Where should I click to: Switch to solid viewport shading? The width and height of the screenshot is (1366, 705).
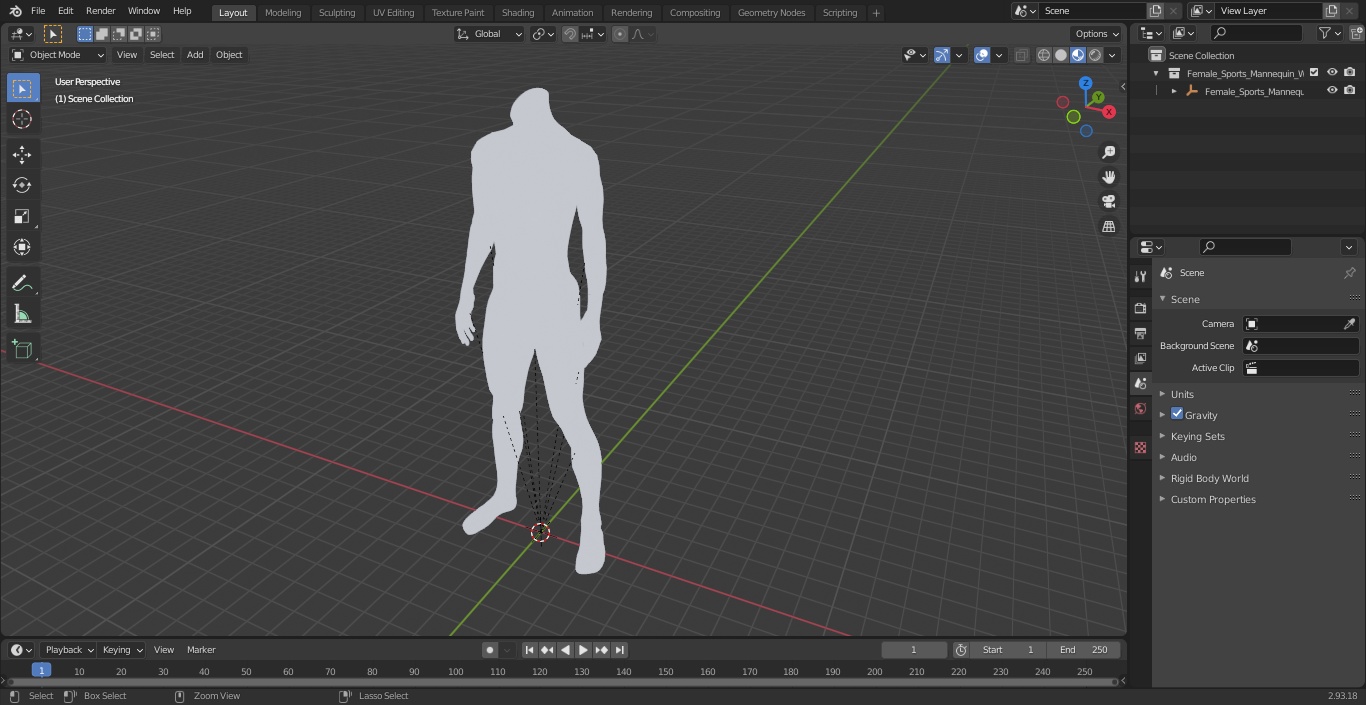[x=1061, y=55]
